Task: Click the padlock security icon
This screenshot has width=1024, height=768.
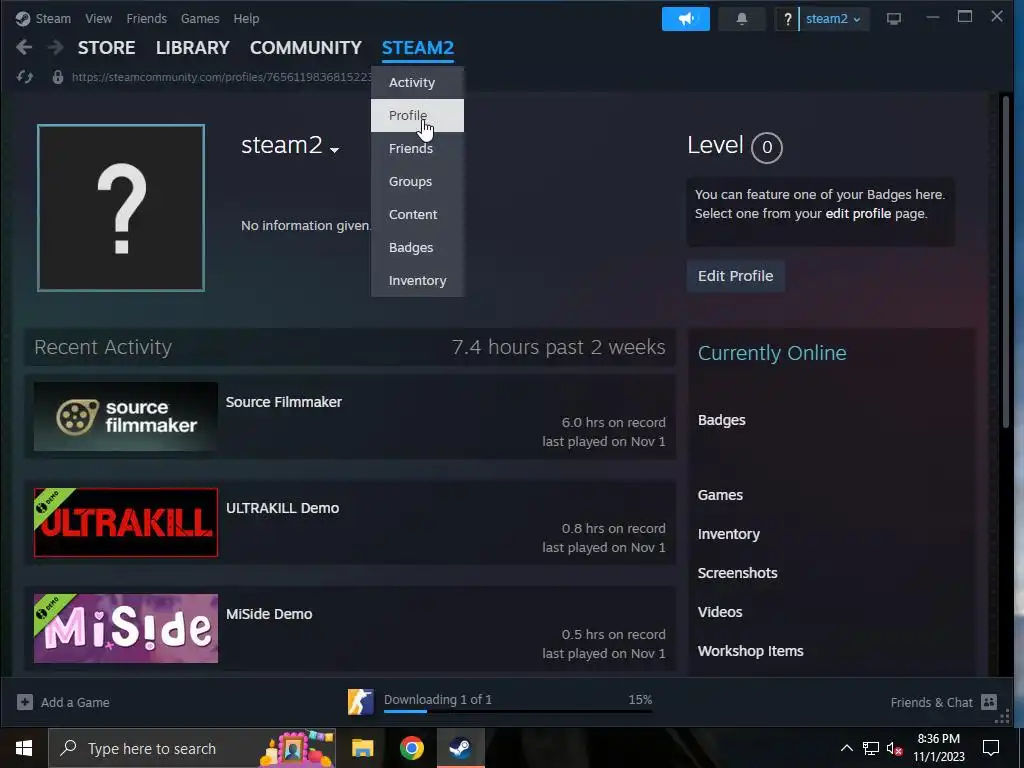Action: click(57, 77)
